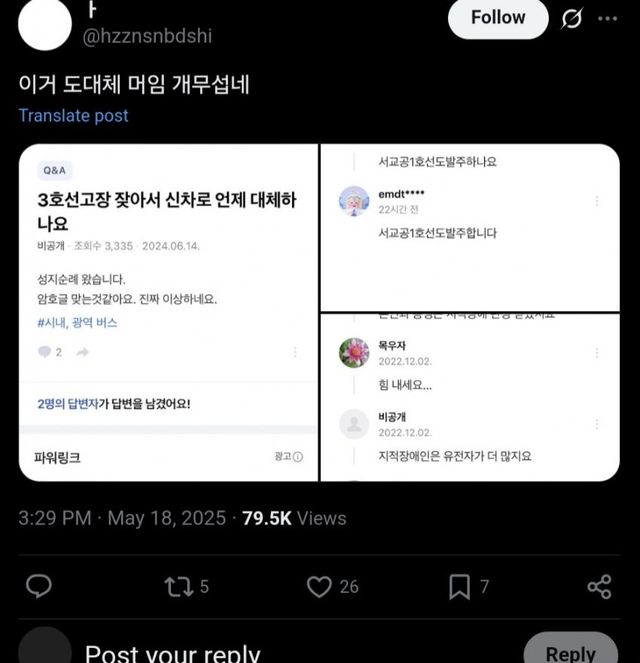Open the @hzznsnbdshi profile handle
This screenshot has height=663, width=640.
[149, 36]
